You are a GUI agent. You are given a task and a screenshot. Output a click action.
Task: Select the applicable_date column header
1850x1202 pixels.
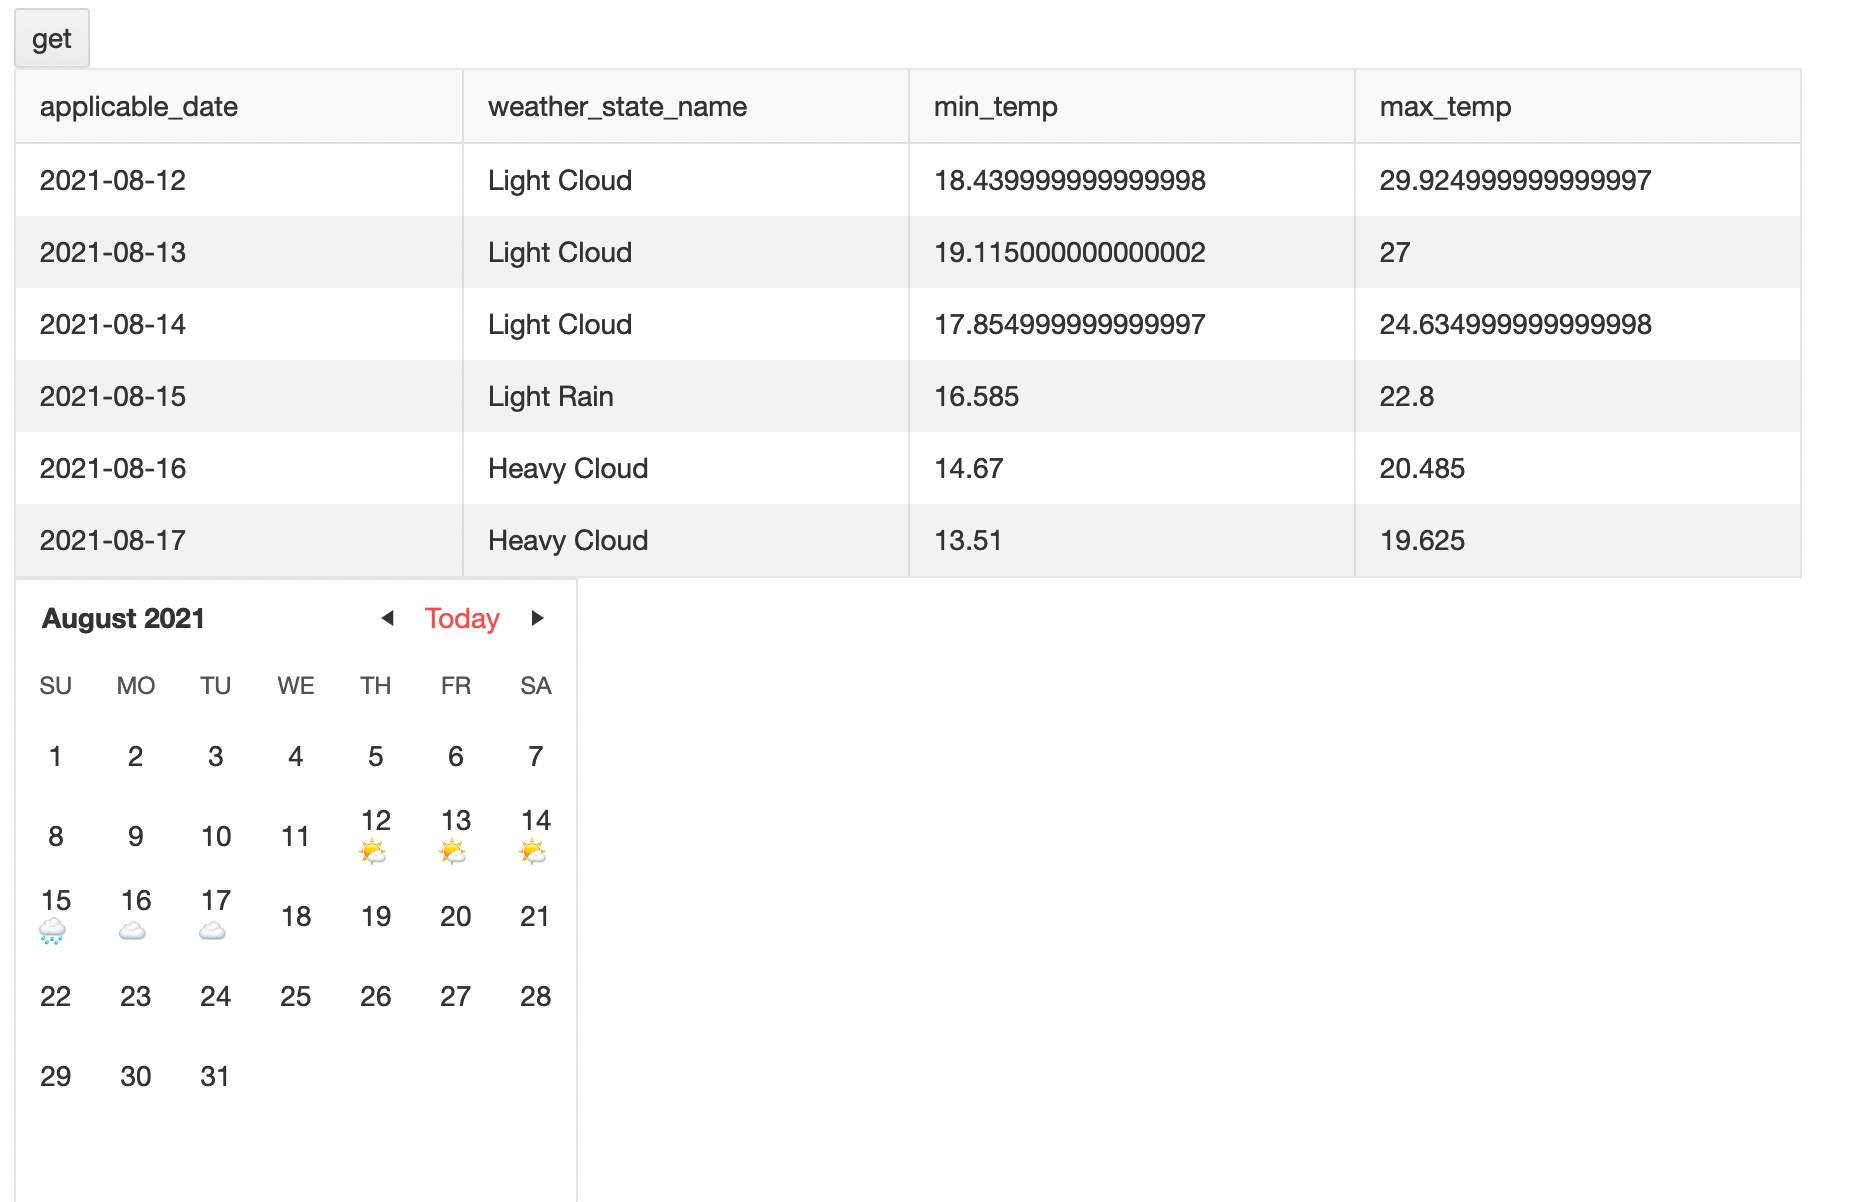tap(139, 107)
